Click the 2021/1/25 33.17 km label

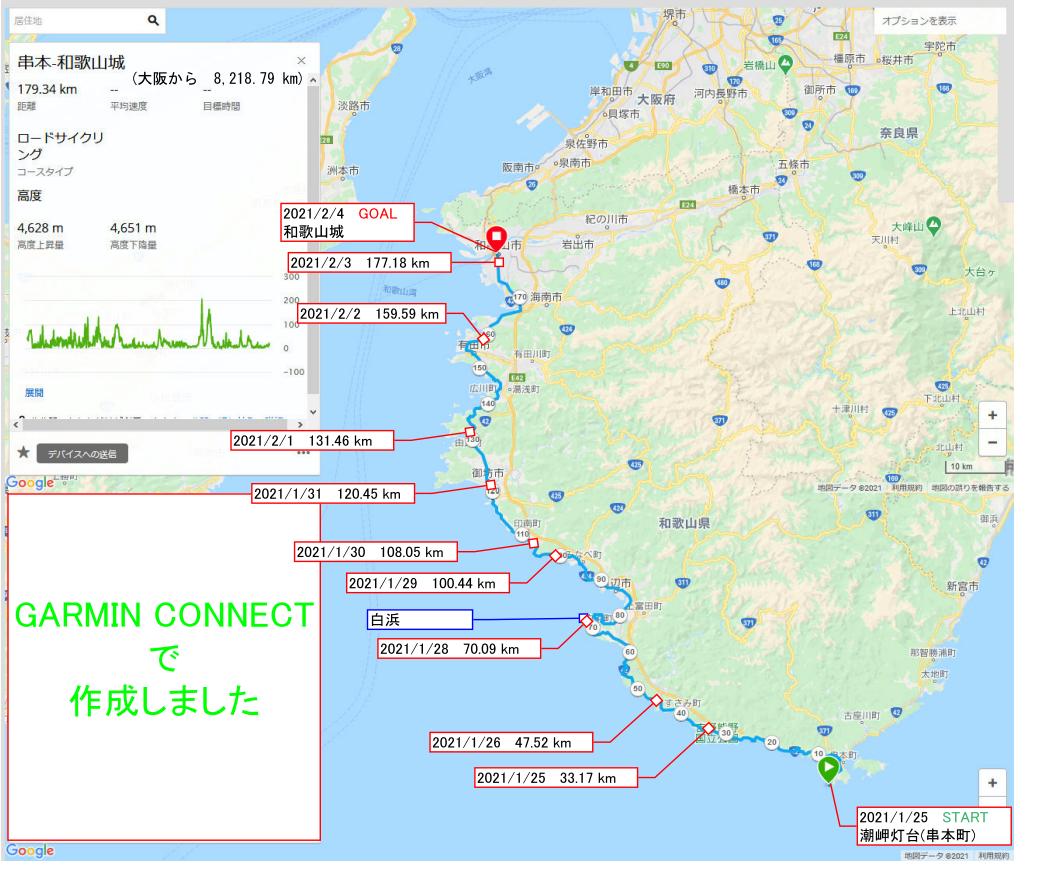point(556,778)
